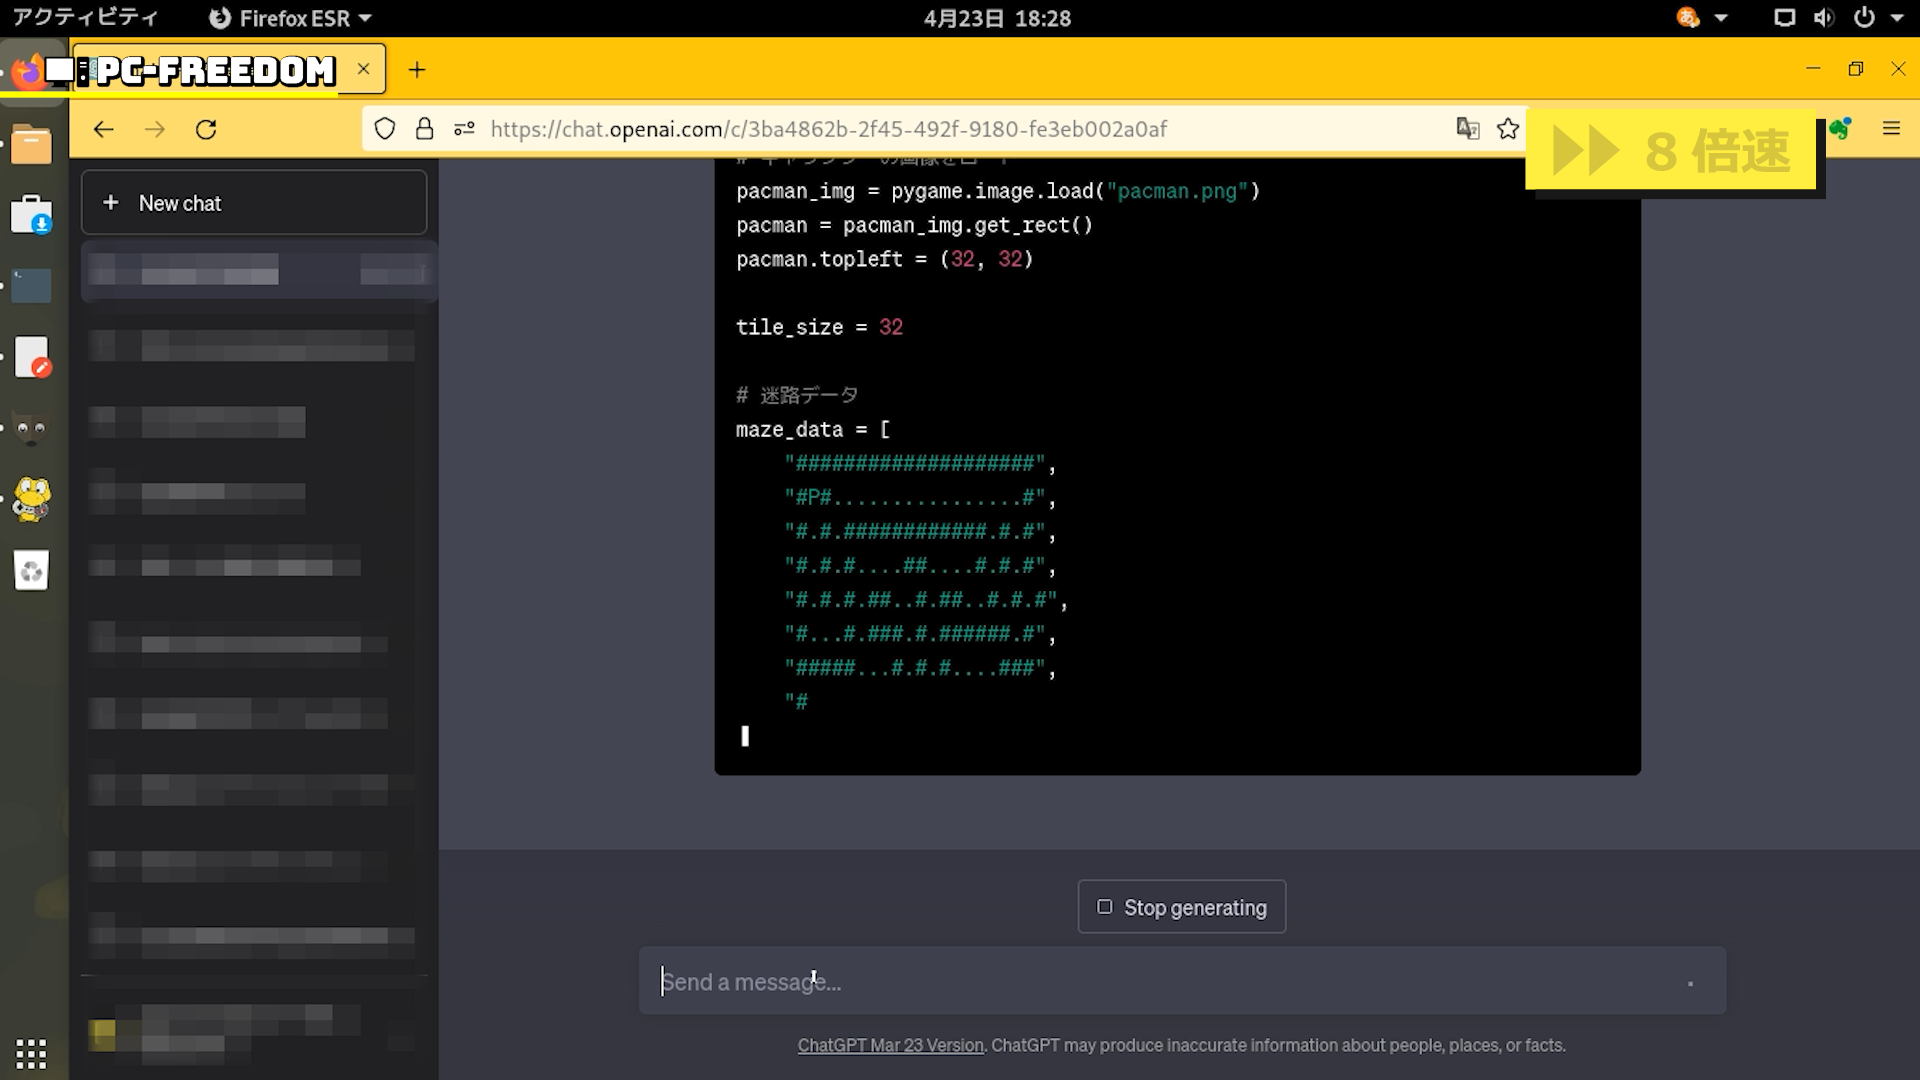The image size is (1920, 1080).
Task: Open new browser tab with plus
Action: (x=417, y=70)
